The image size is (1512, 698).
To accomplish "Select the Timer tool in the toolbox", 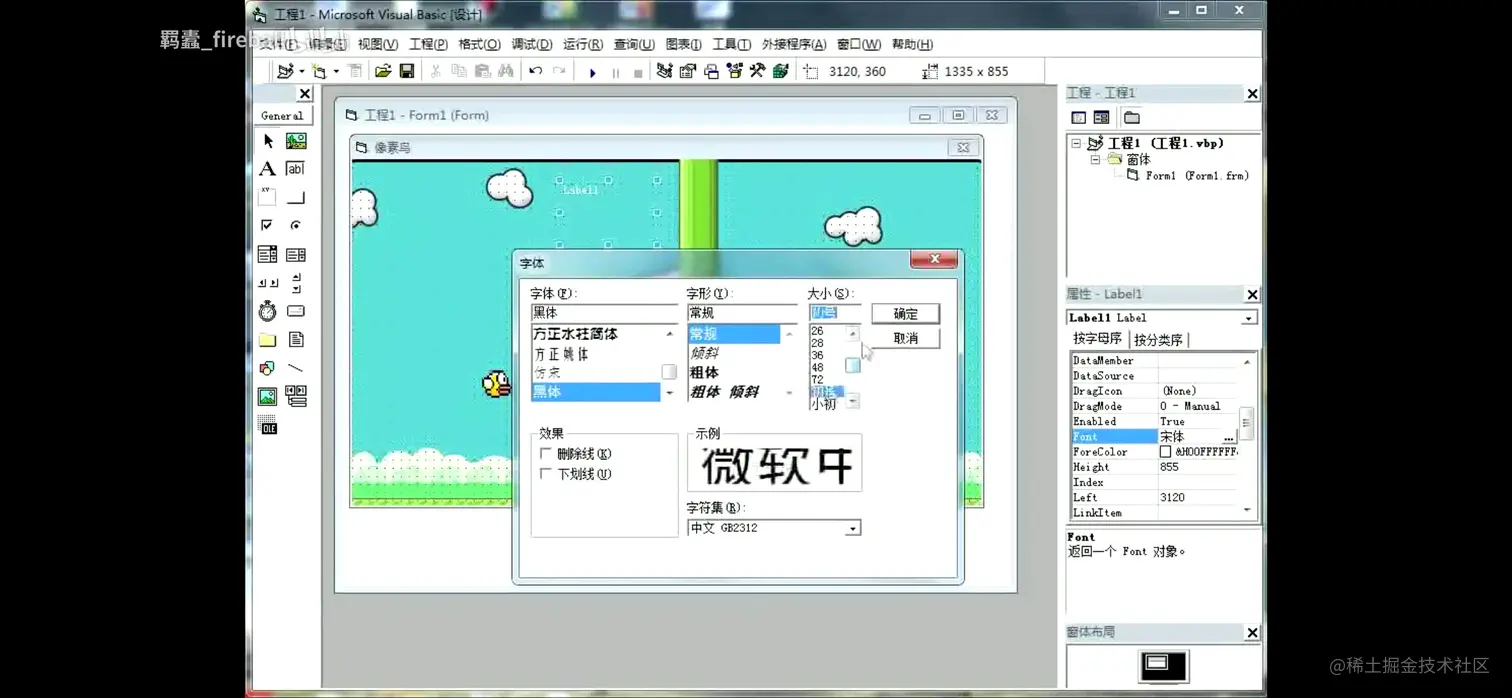I will point(268,311).
